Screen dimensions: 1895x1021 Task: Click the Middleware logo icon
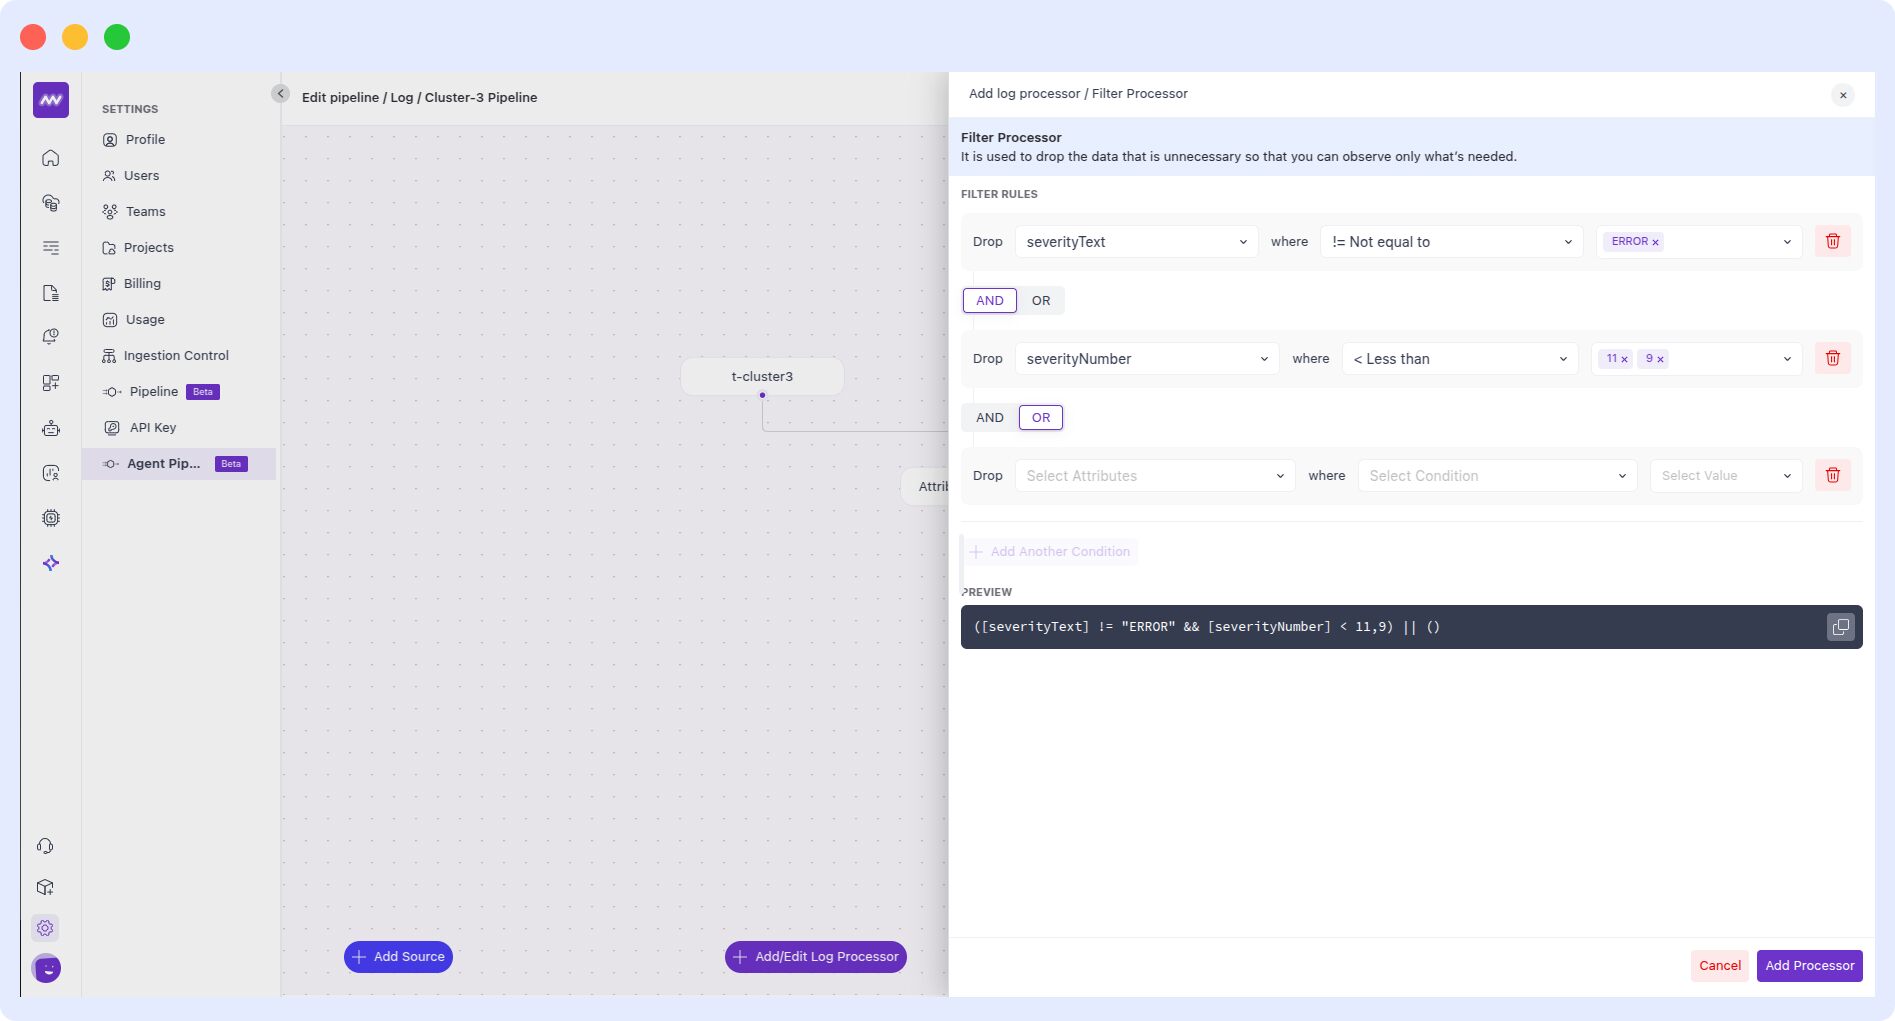pos(51,100)
